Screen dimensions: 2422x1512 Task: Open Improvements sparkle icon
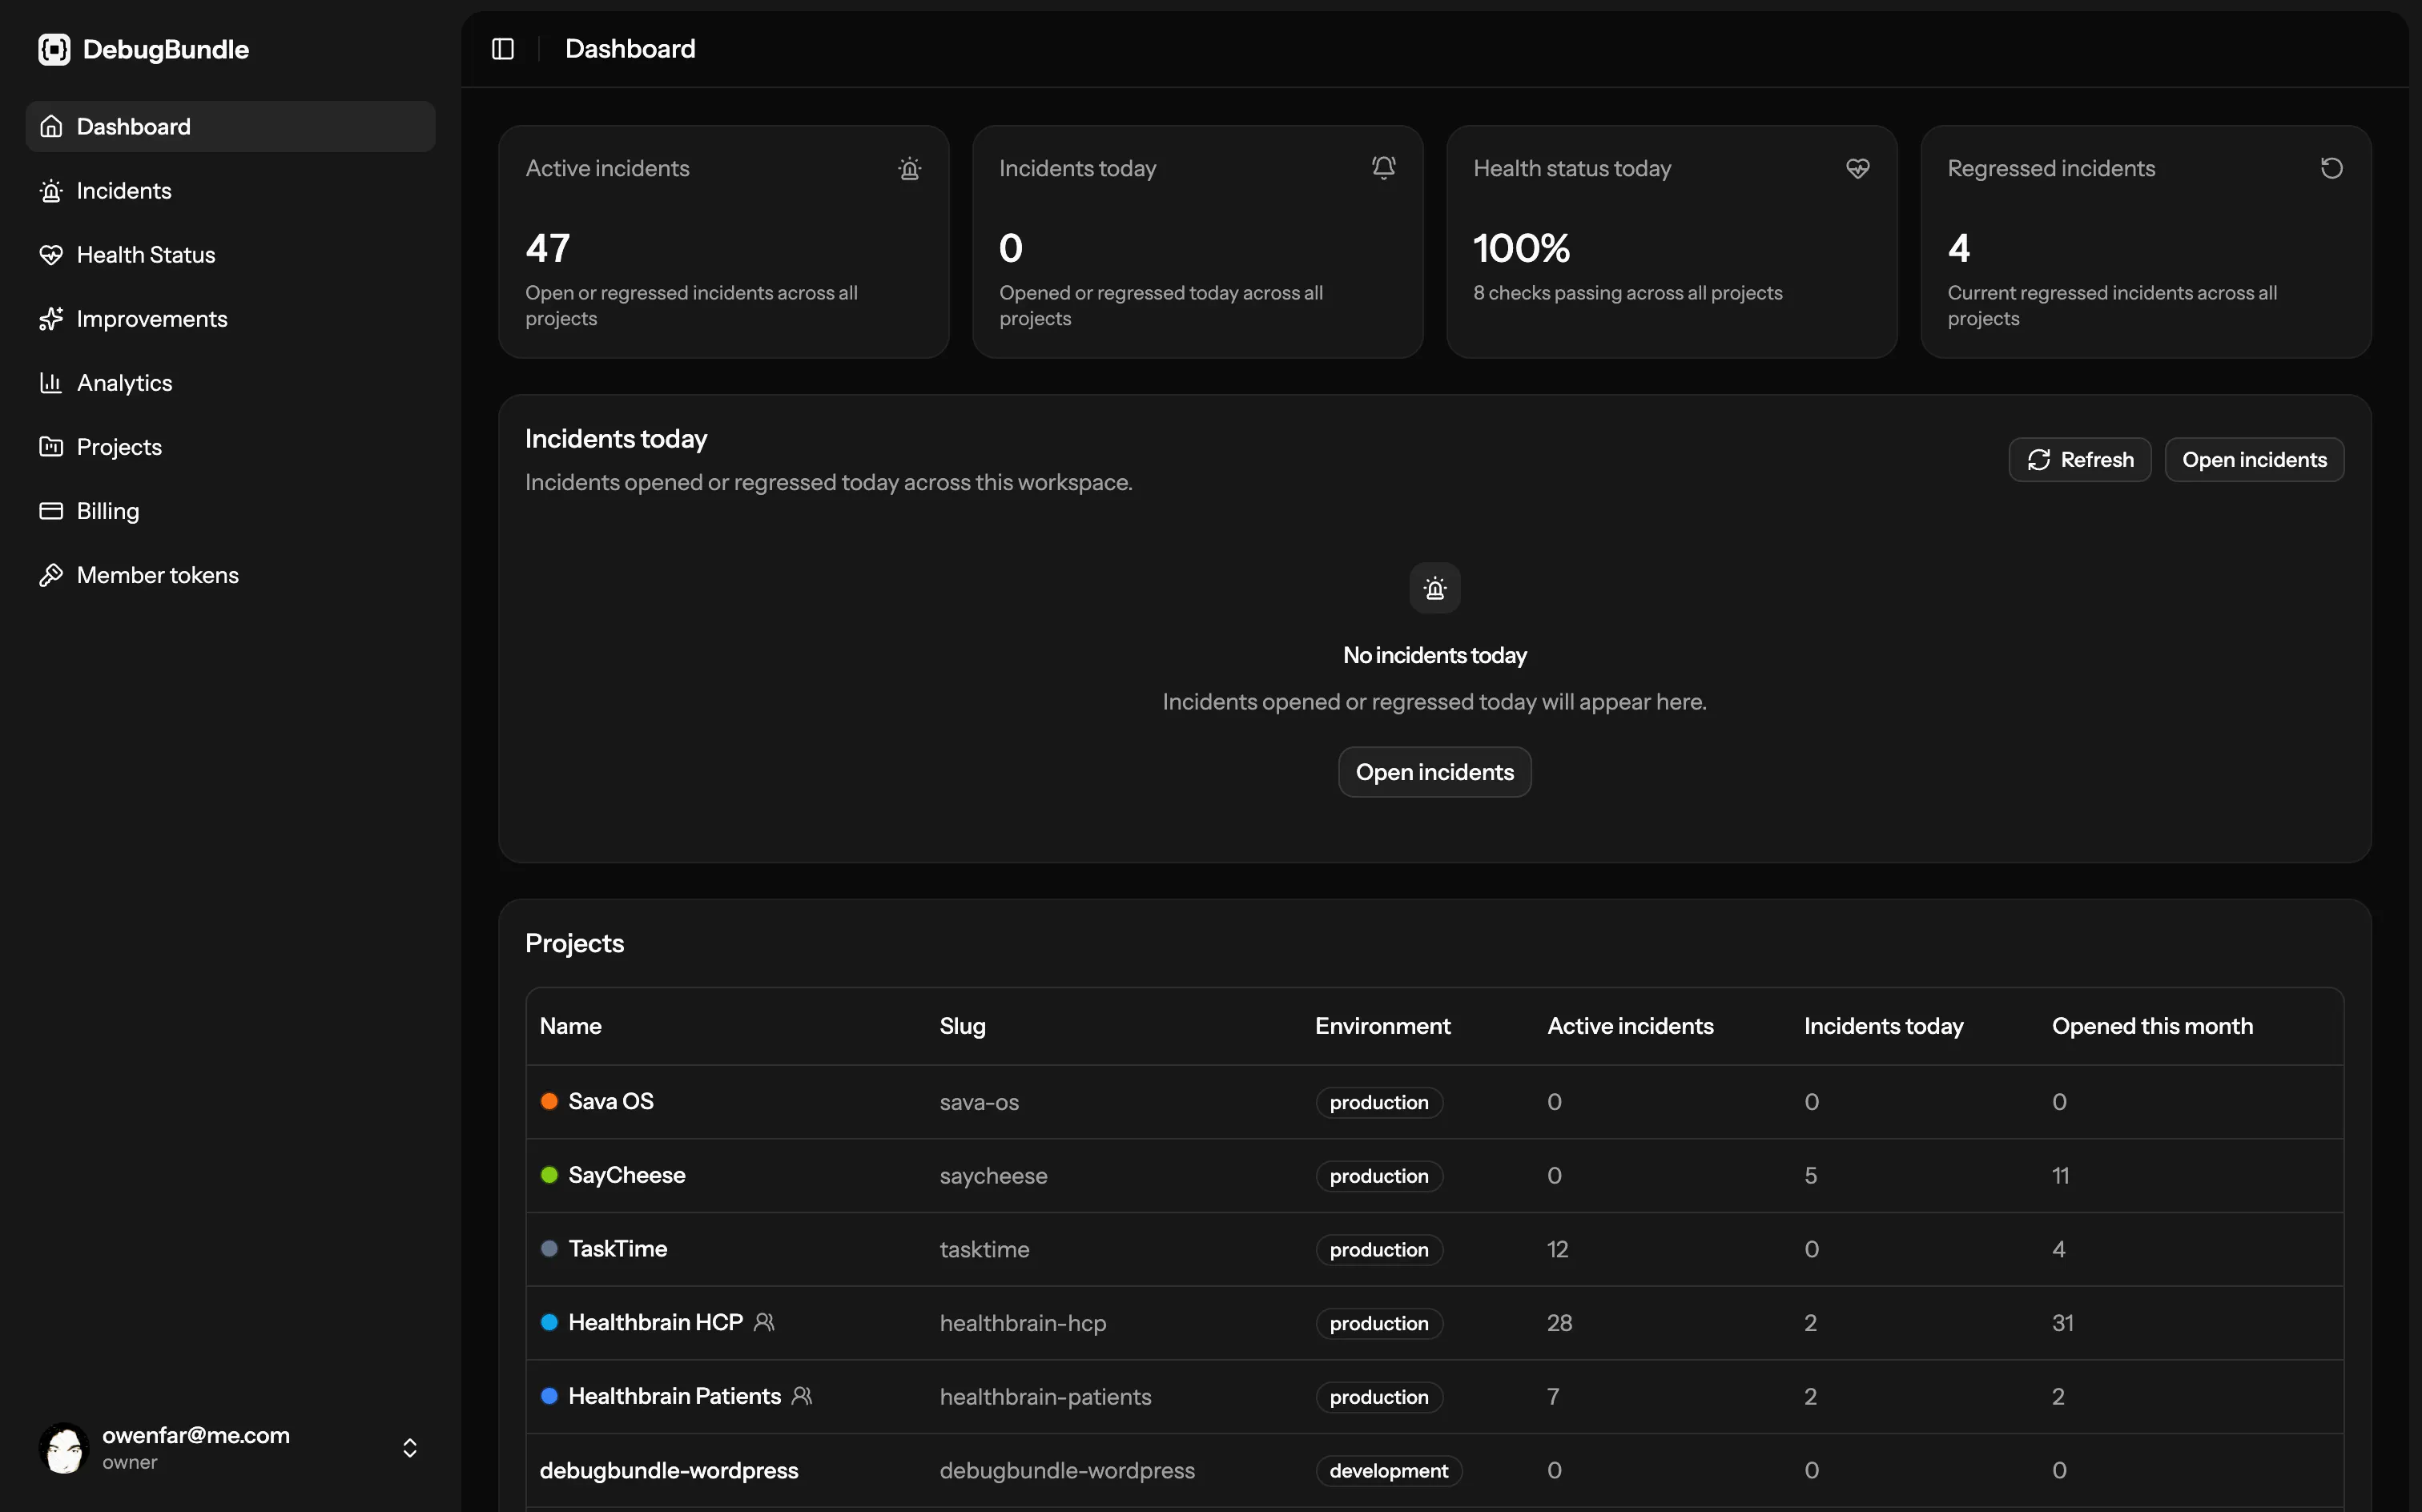[x=51, y=319]
